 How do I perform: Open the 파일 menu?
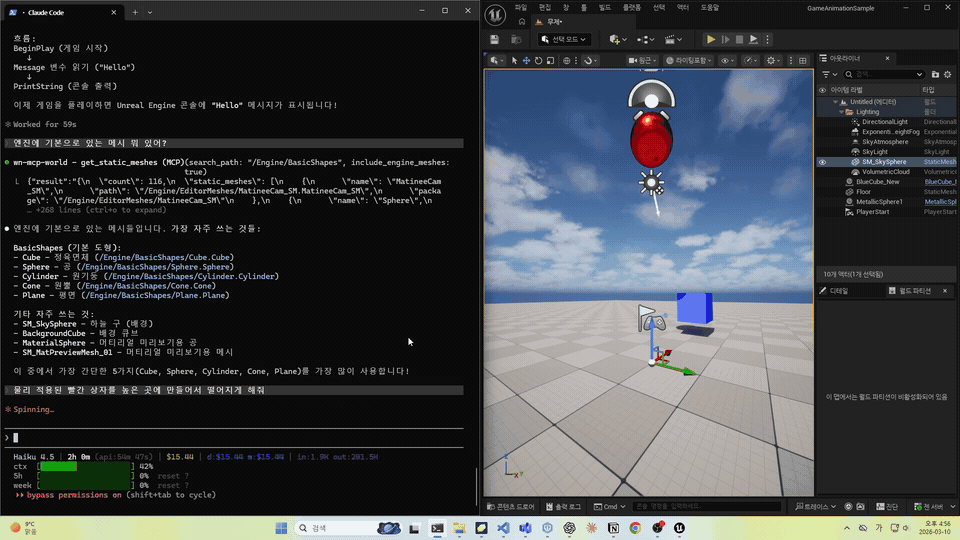point(521,7)
